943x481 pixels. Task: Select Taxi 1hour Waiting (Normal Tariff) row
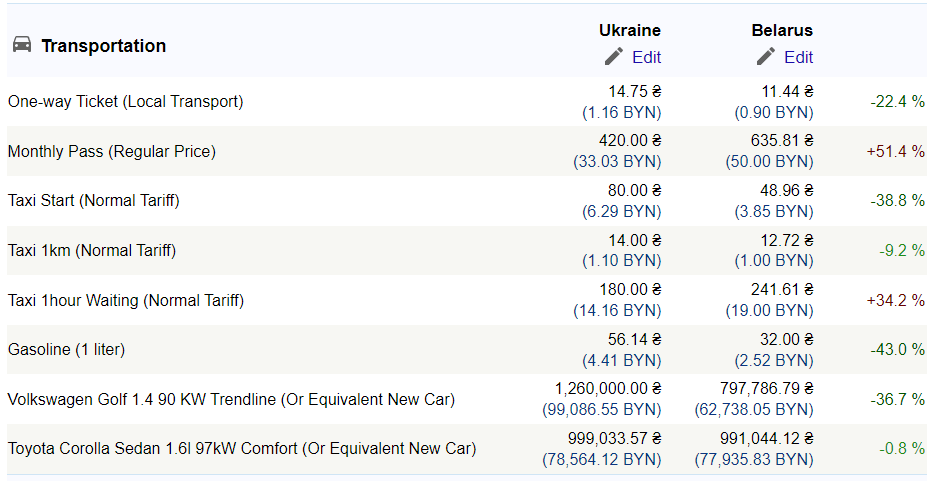(x=467, y=300)
